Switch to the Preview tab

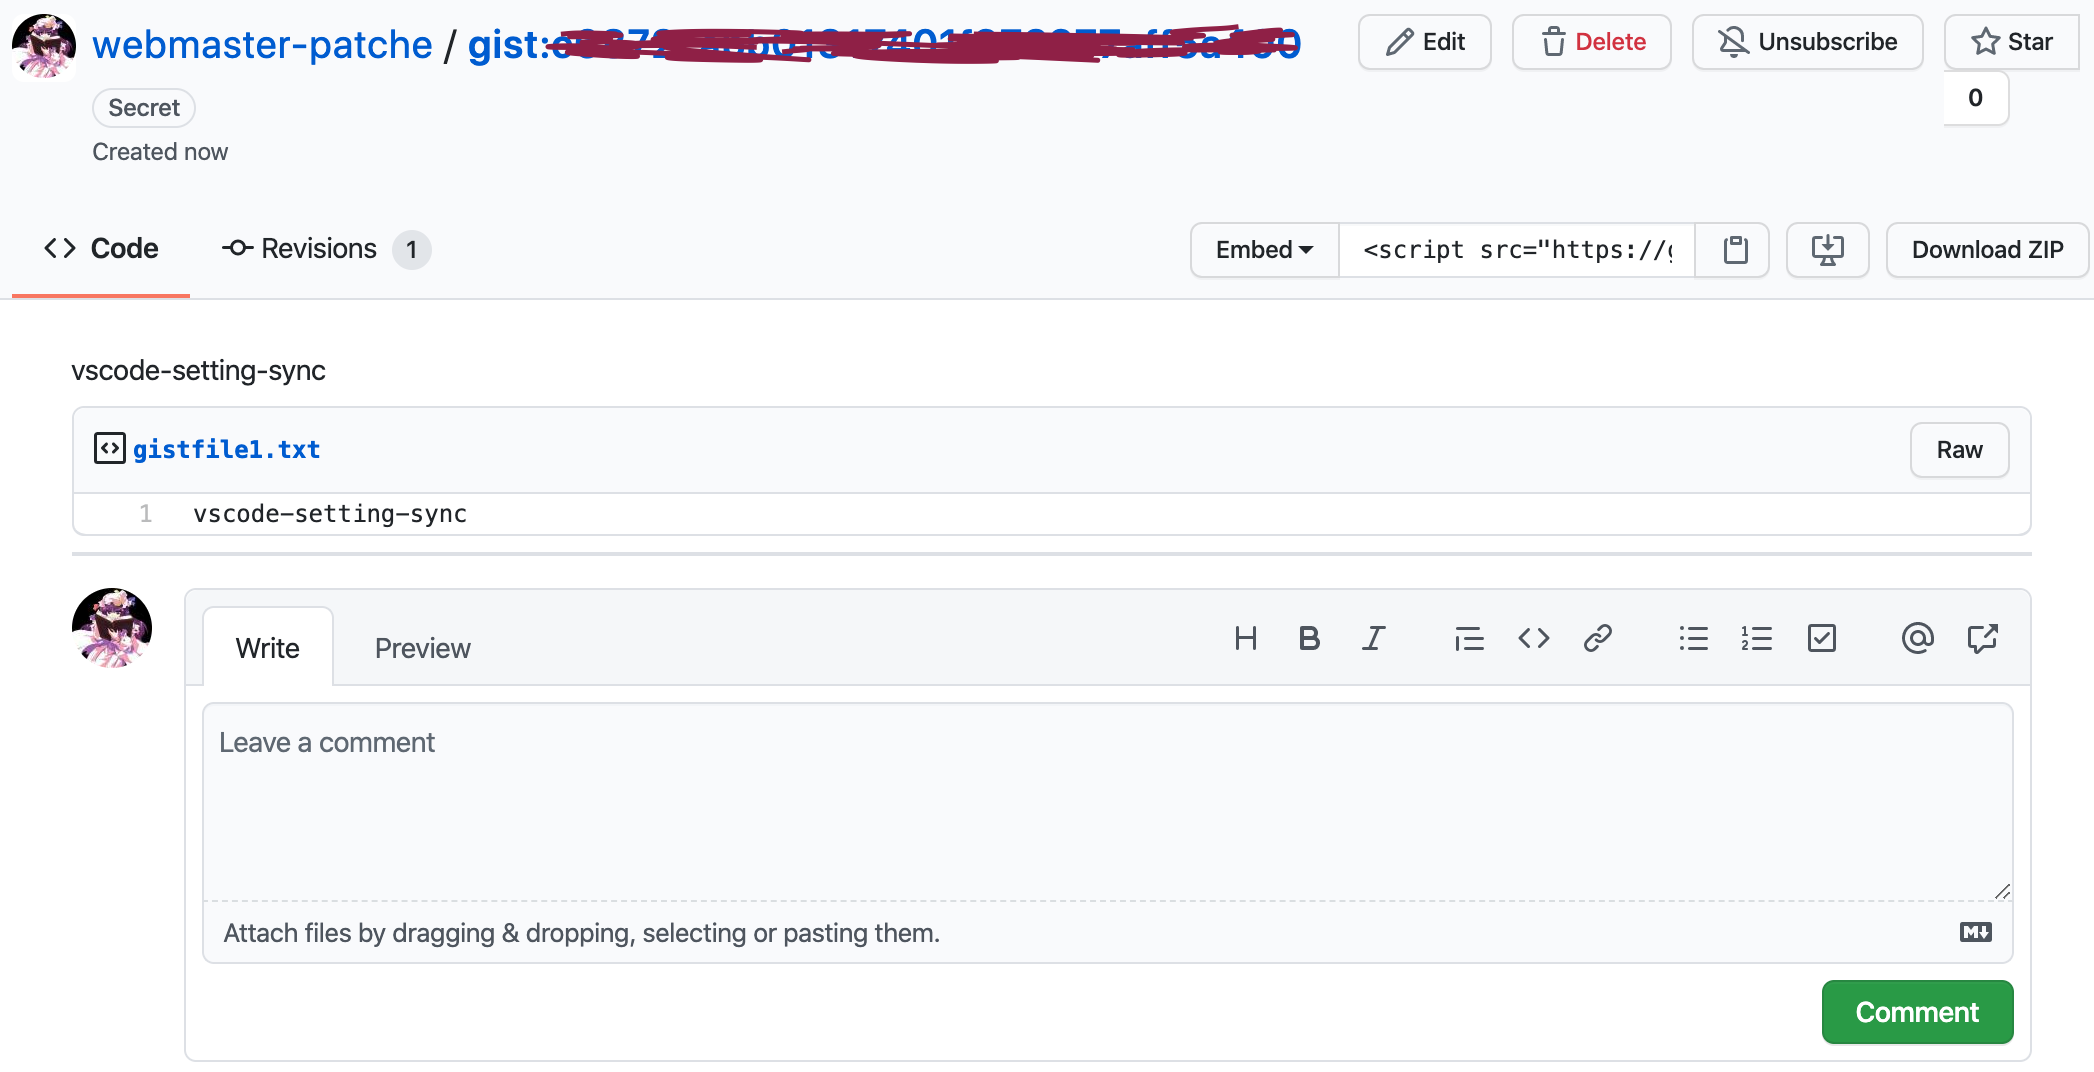point(422,648)
